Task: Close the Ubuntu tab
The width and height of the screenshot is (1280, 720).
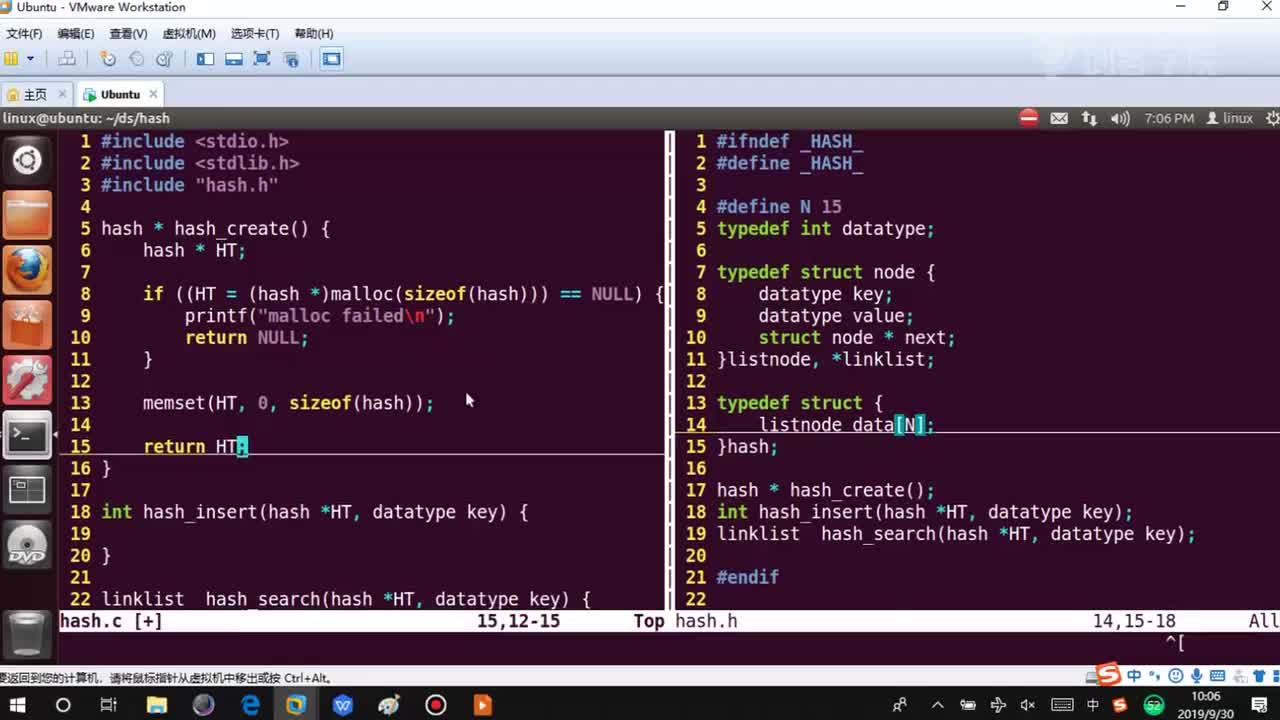Action: [153, 94]
